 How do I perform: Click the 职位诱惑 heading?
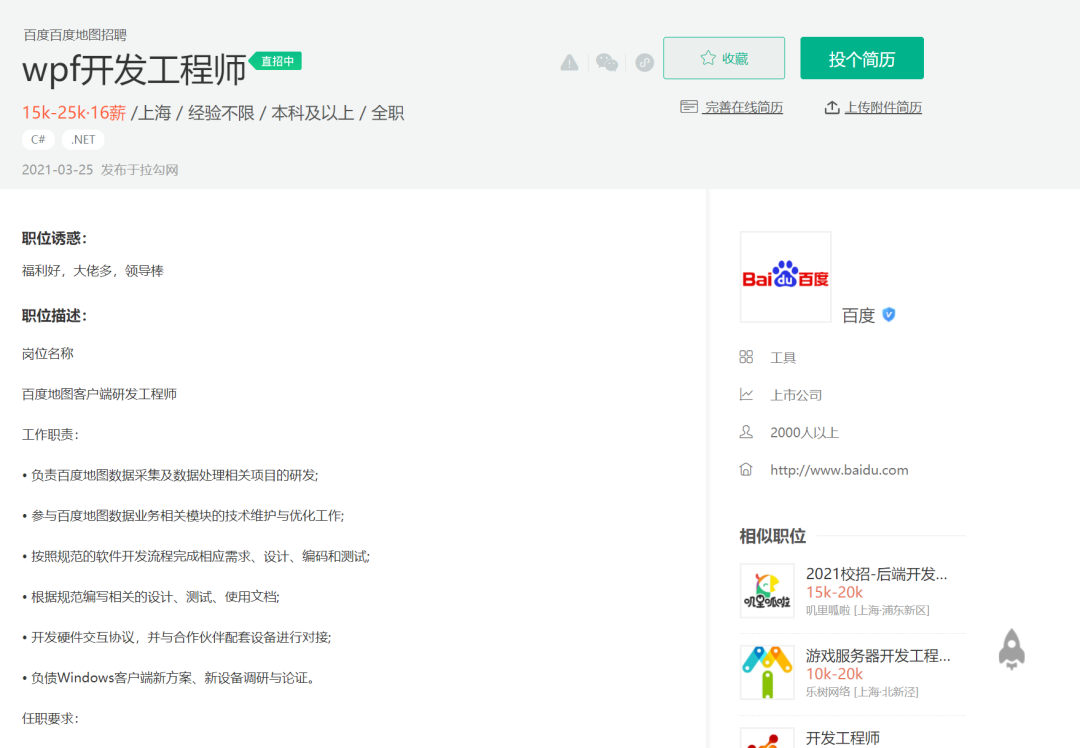tap(54, 238)
